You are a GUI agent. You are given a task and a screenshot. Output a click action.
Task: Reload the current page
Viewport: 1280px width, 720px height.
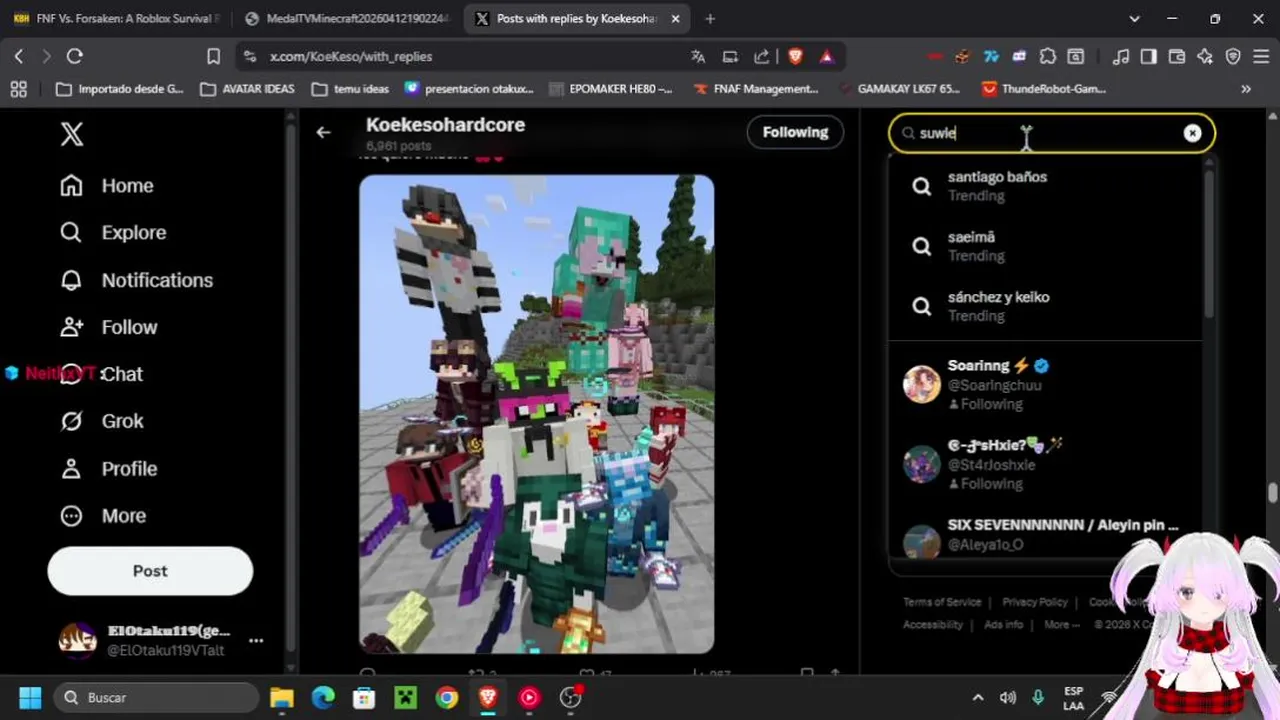point(75,57)
